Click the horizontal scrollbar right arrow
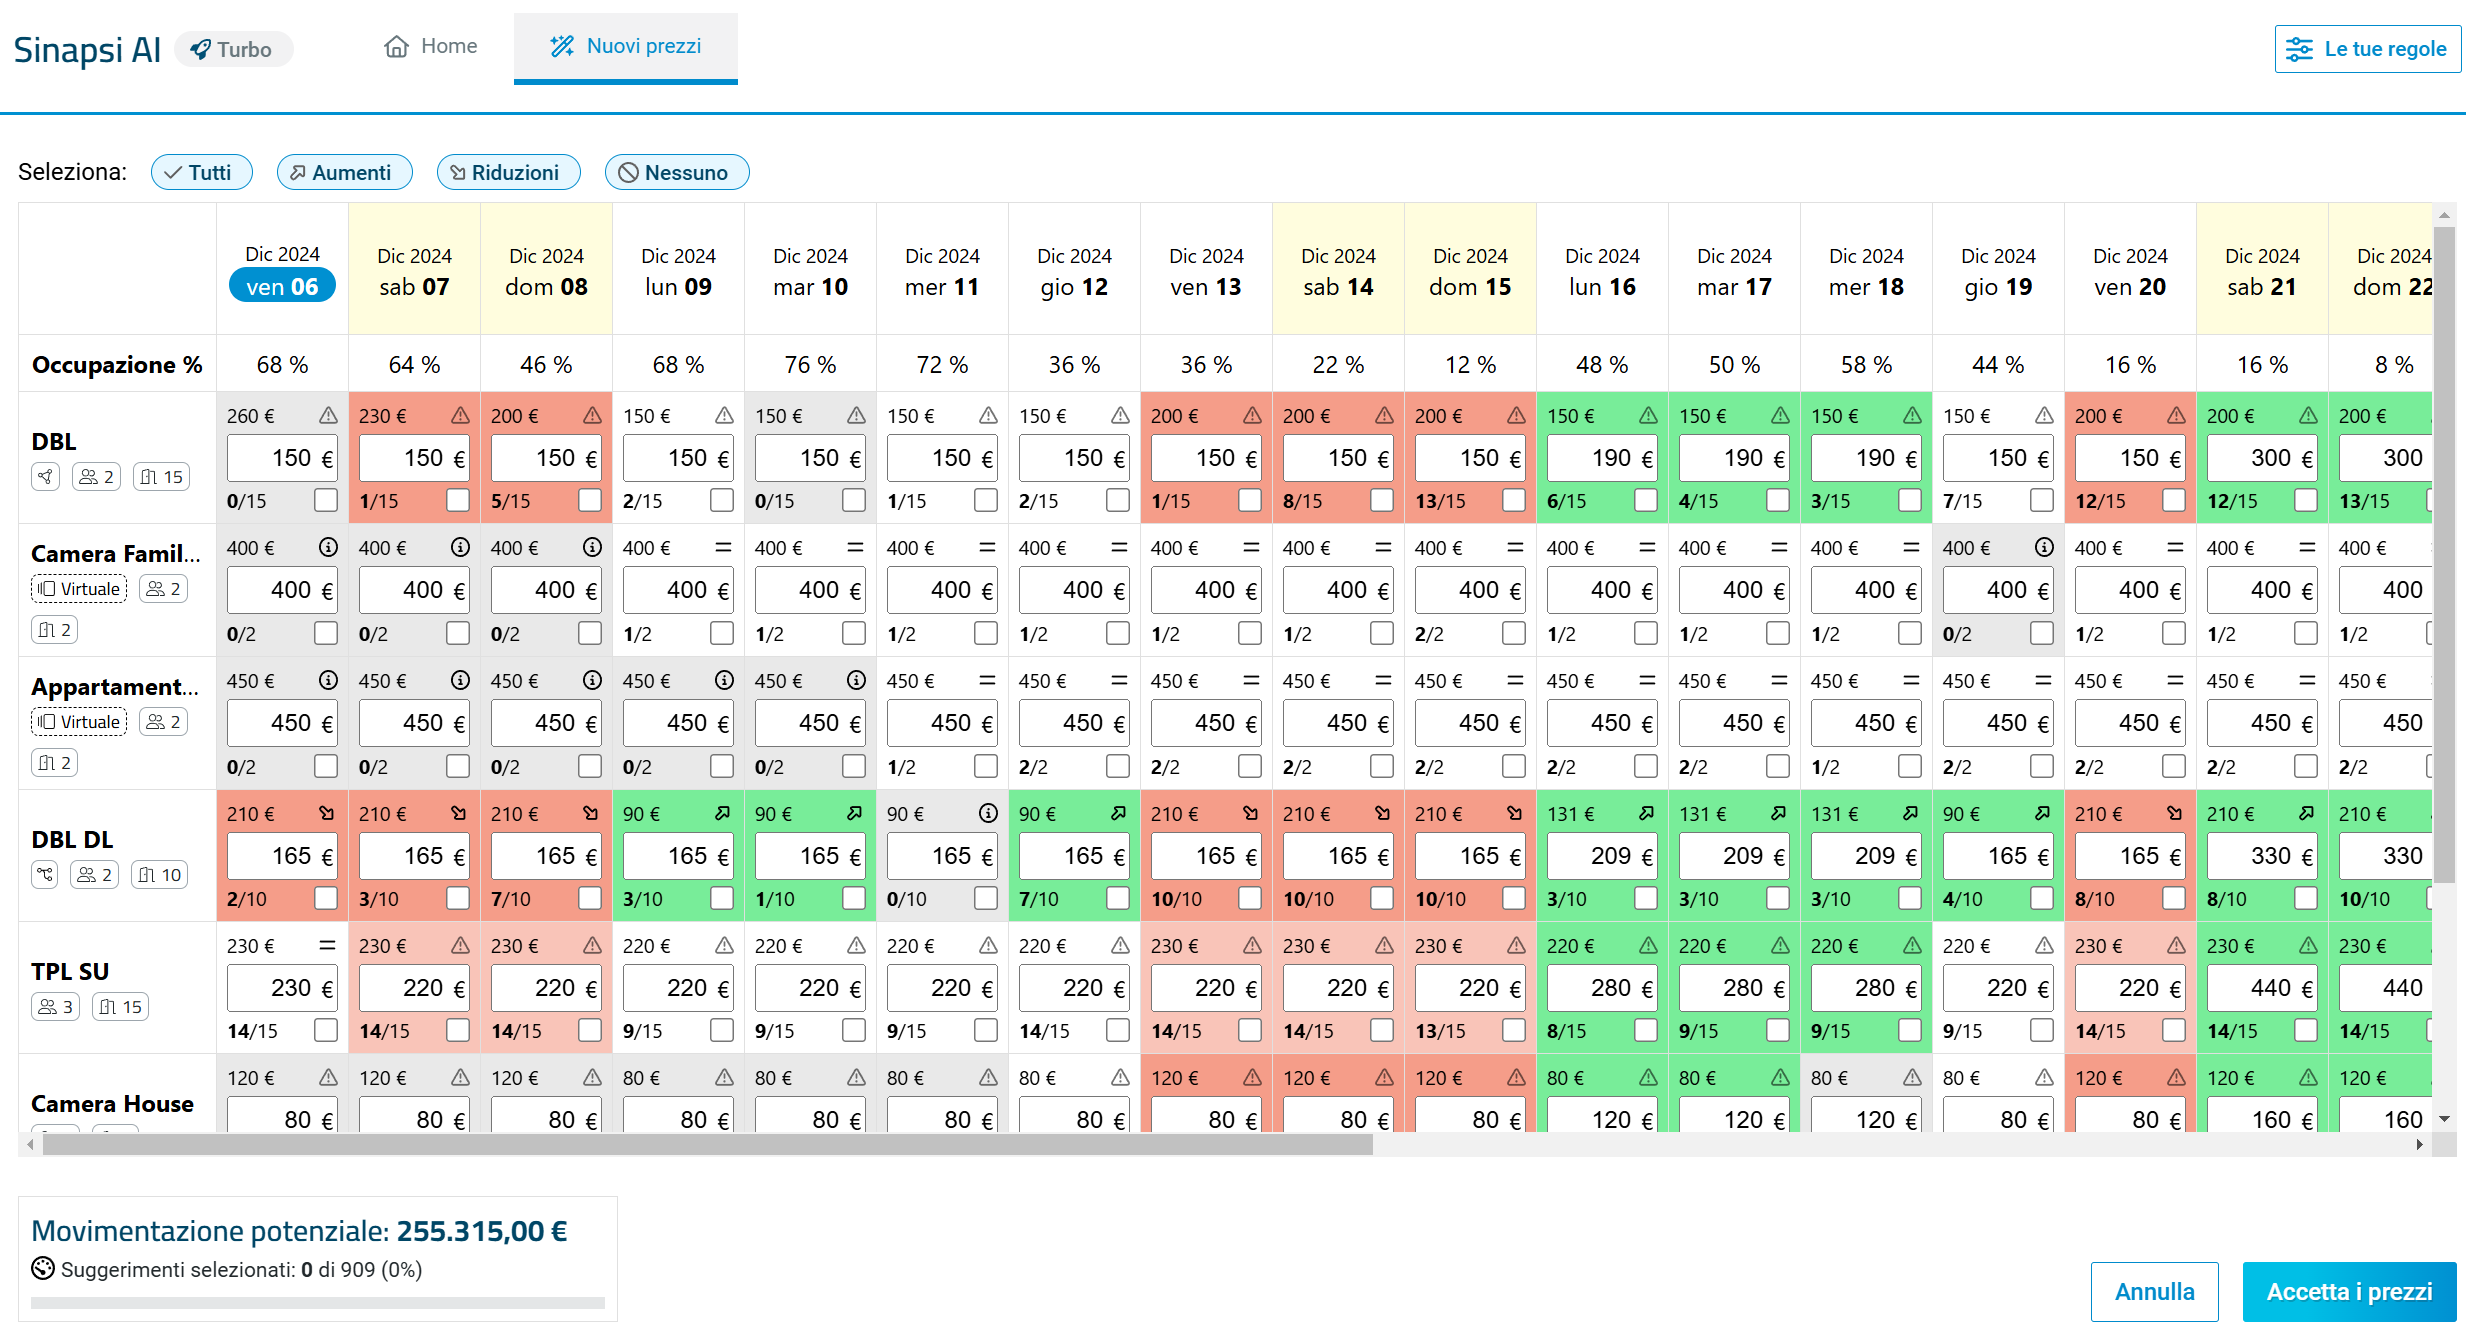The width and height of the screenshot is (2466, 1330). [x=2420, y=1145]
